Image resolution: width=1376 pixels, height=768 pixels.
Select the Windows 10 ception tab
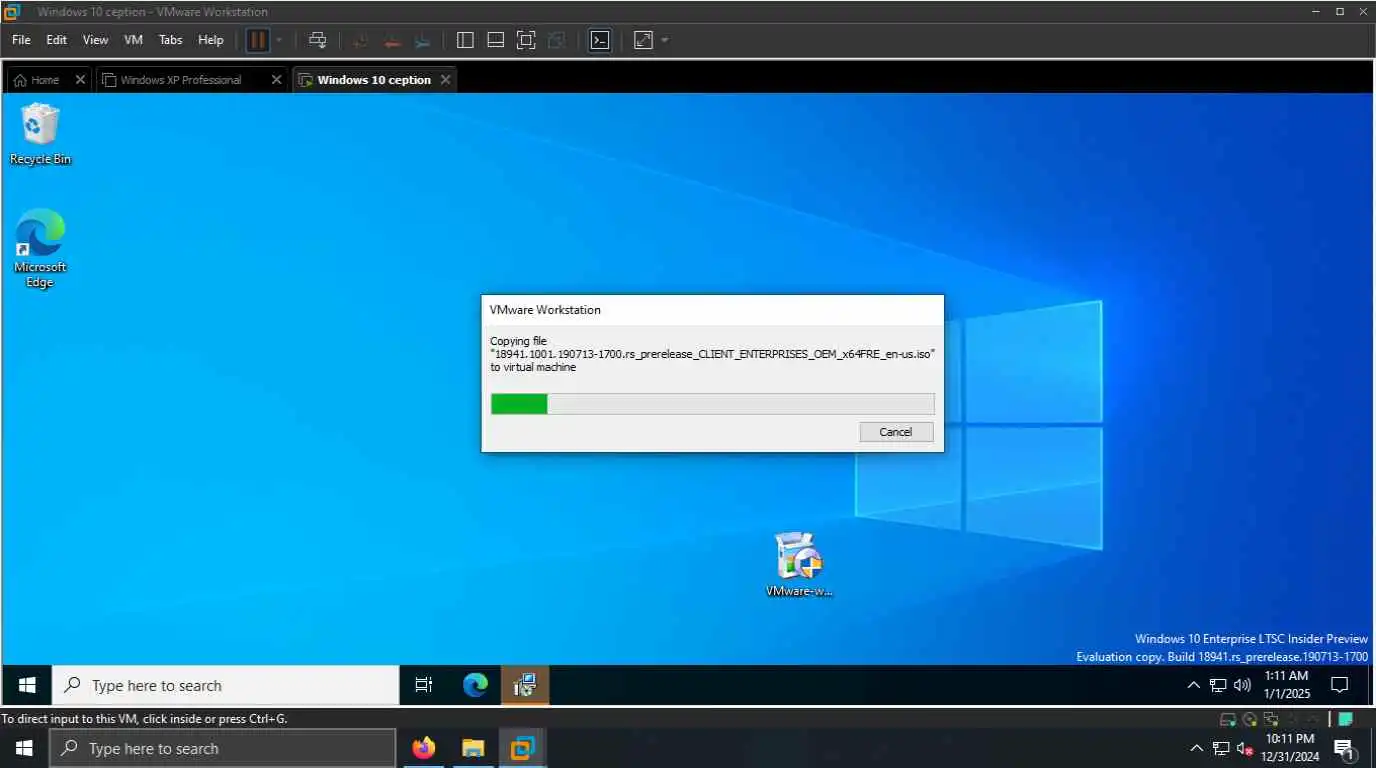[374, 80]
